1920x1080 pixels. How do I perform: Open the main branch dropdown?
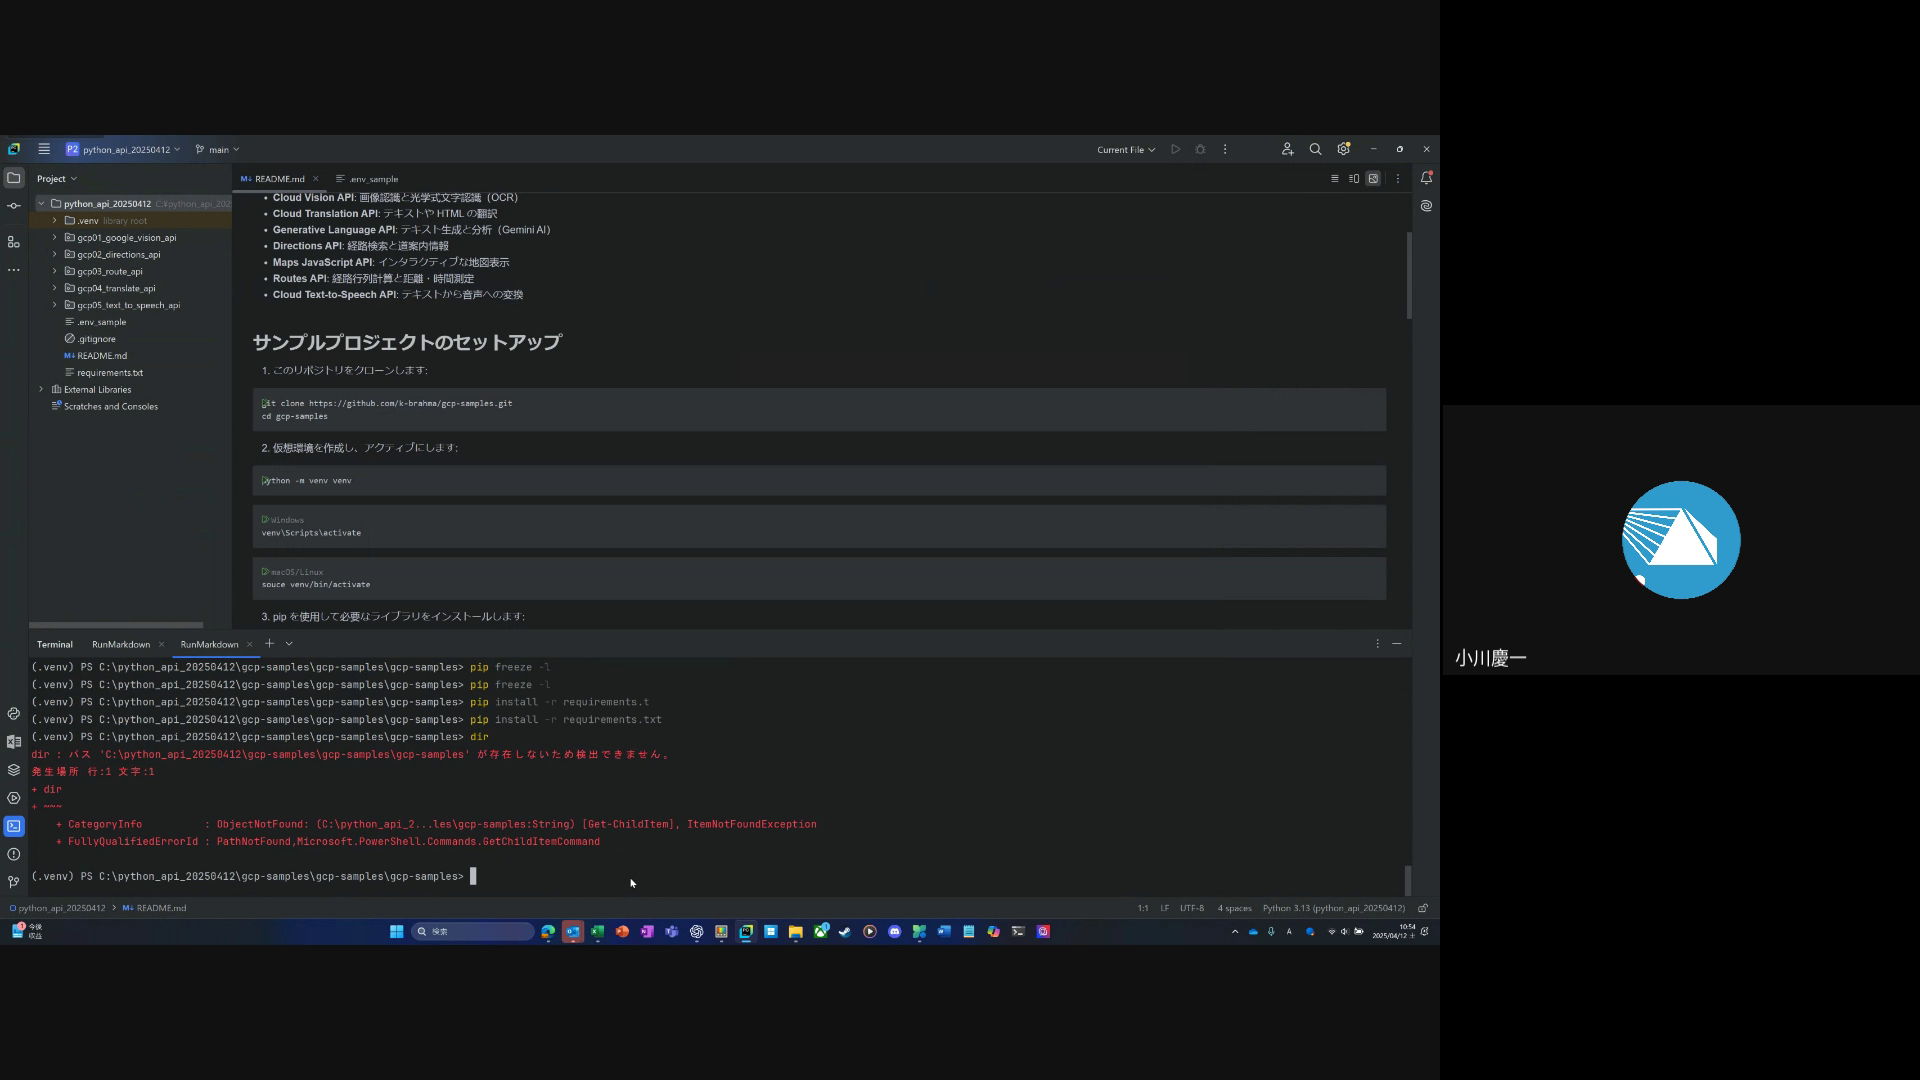218,150
